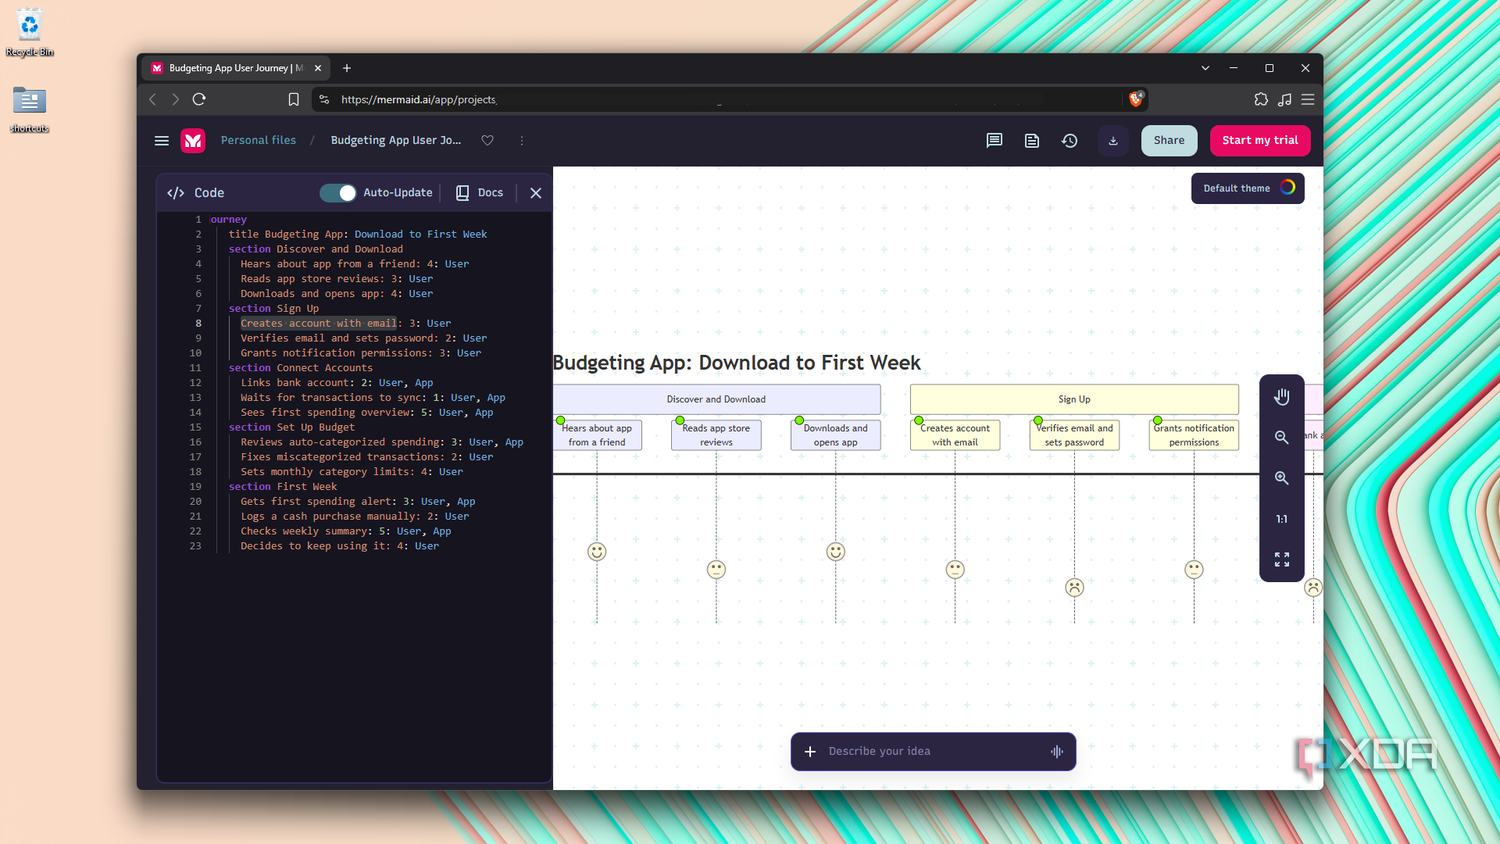Click the voice input waveform icon
Screen dimensions: 1500x844
tap(1057, 751)
